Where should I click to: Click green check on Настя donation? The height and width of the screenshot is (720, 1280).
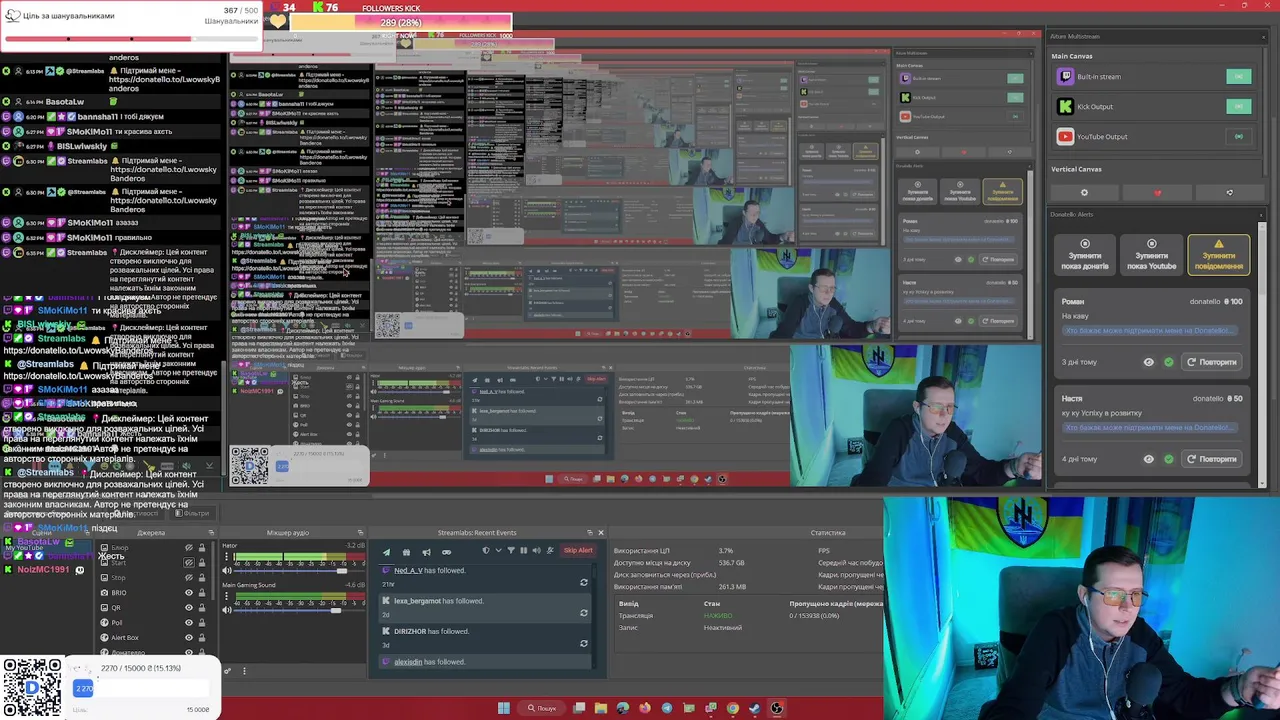tap(1168, 459)
